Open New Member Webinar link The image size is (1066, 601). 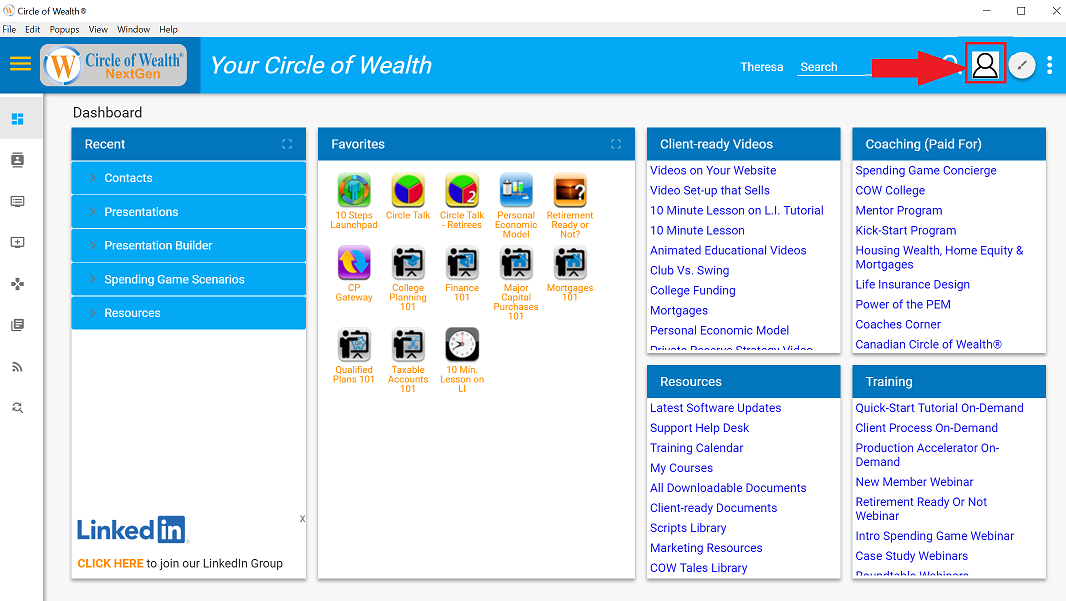pyautogui.click(x=914, y=482)
